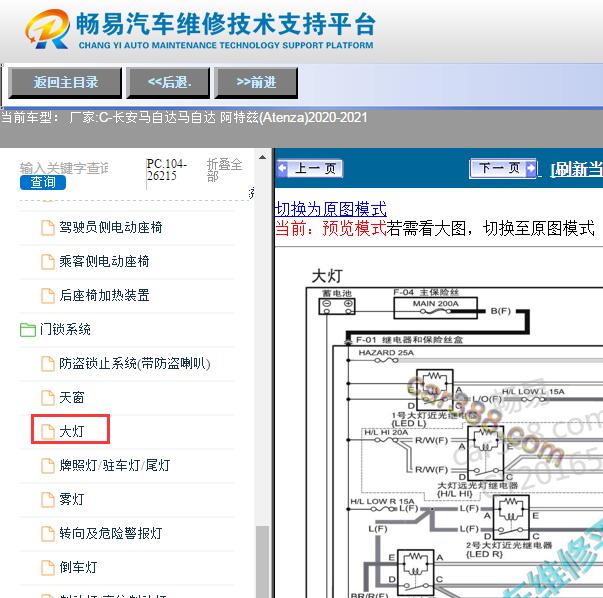Open 转向及危险警报灯 item
603x598 pixels.
click(111, 533)
